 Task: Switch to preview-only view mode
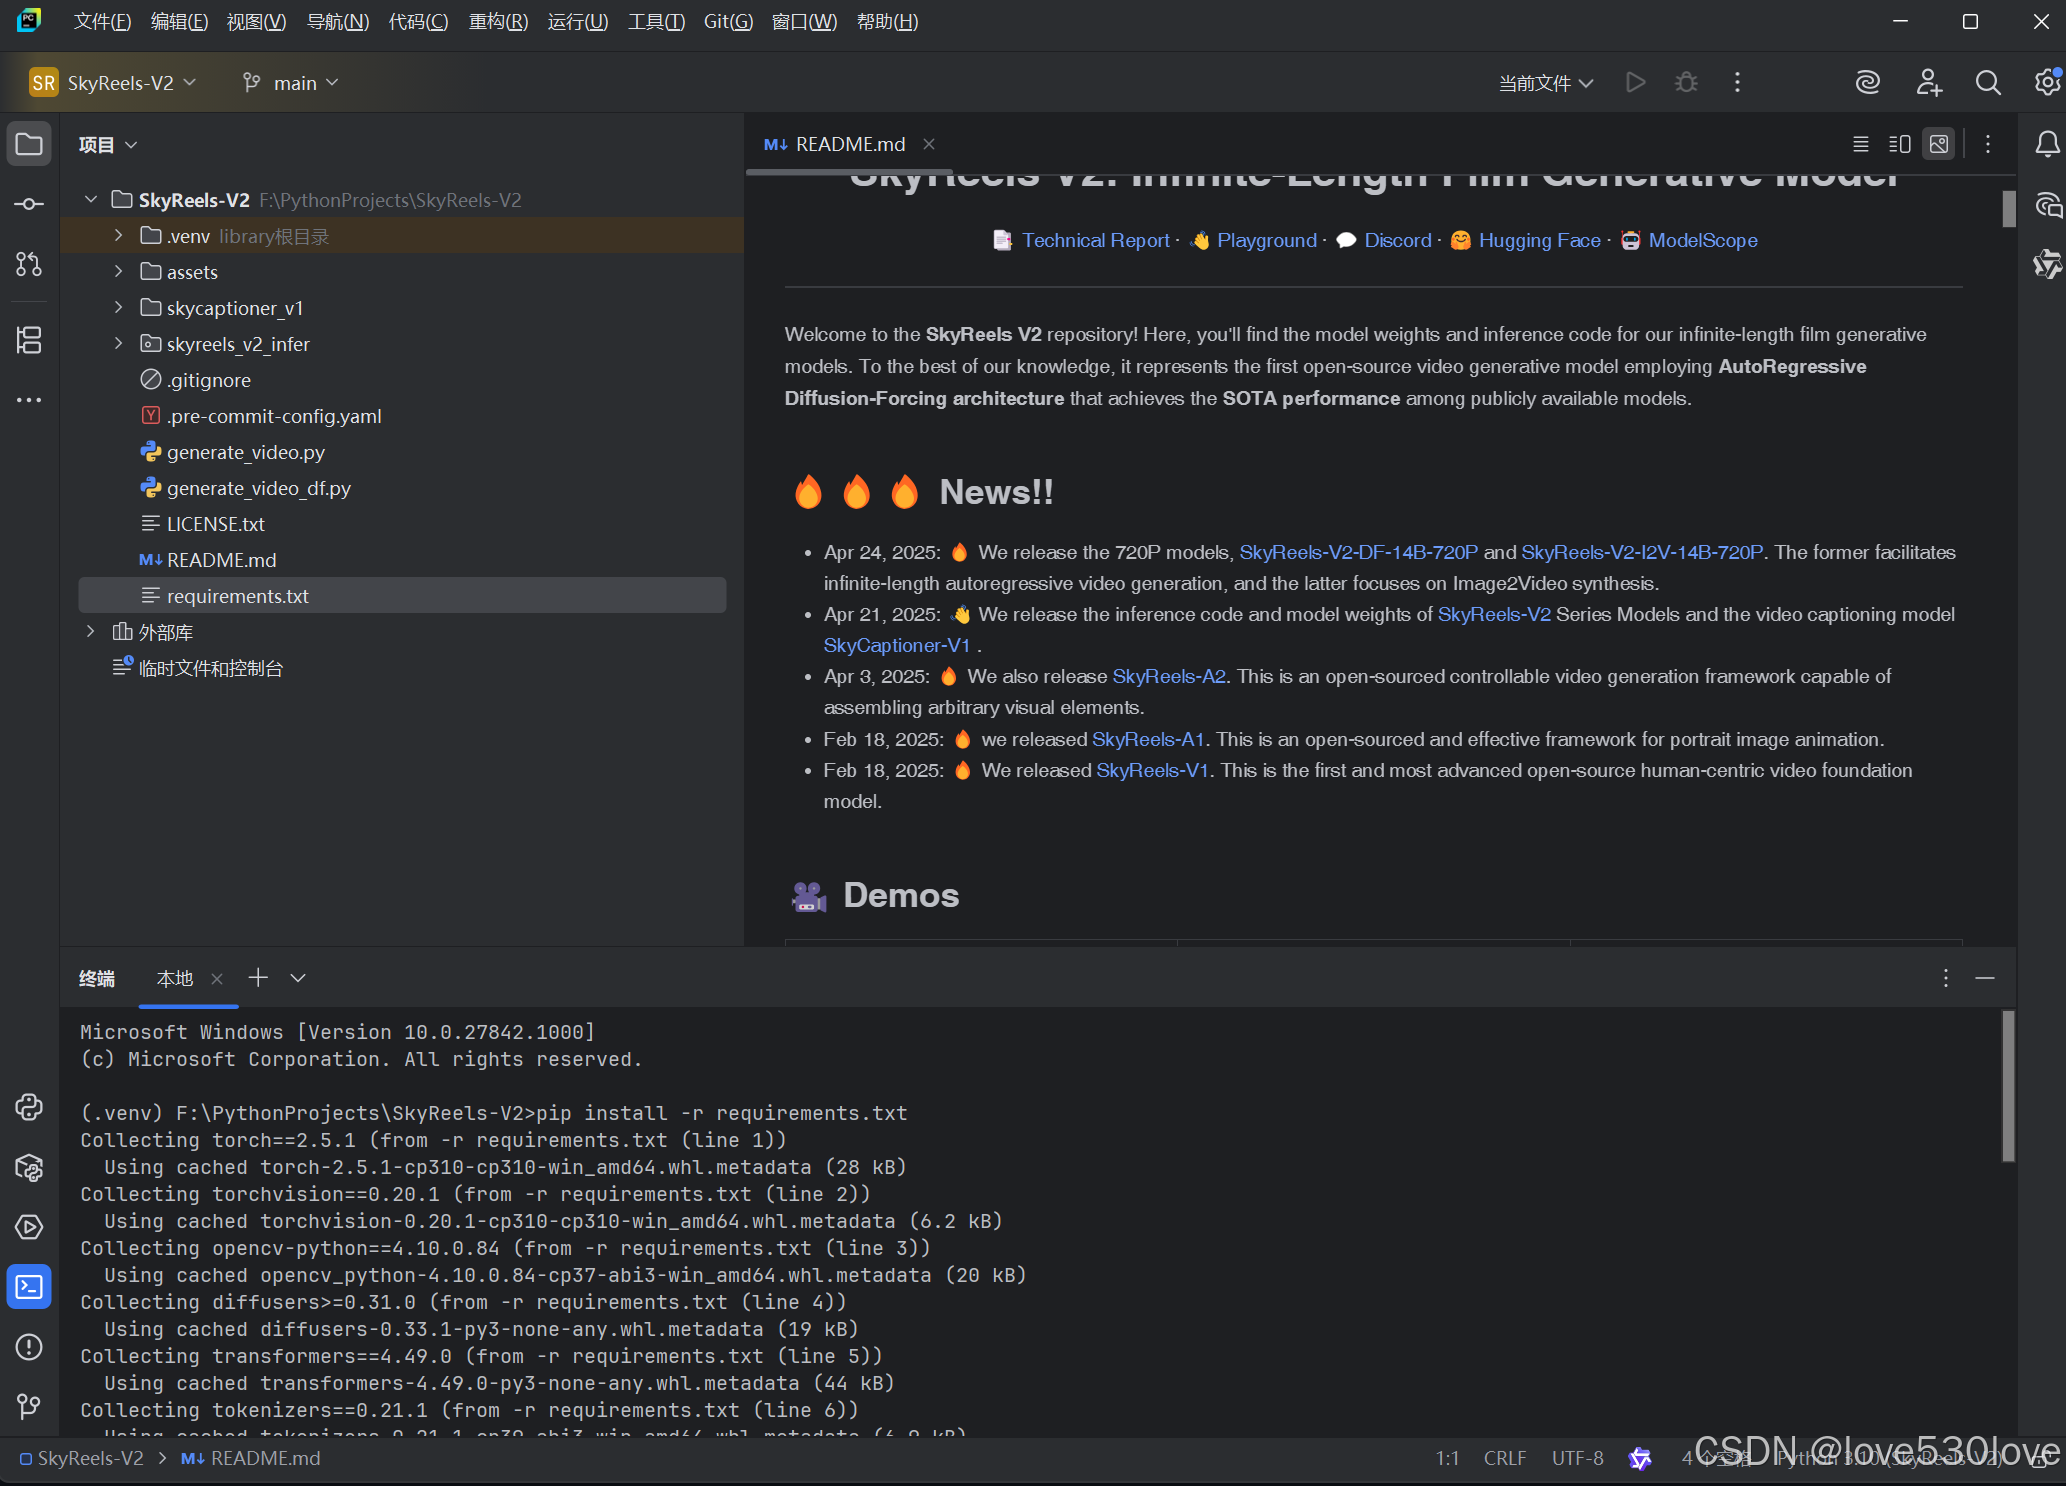tap(1938, 144)
